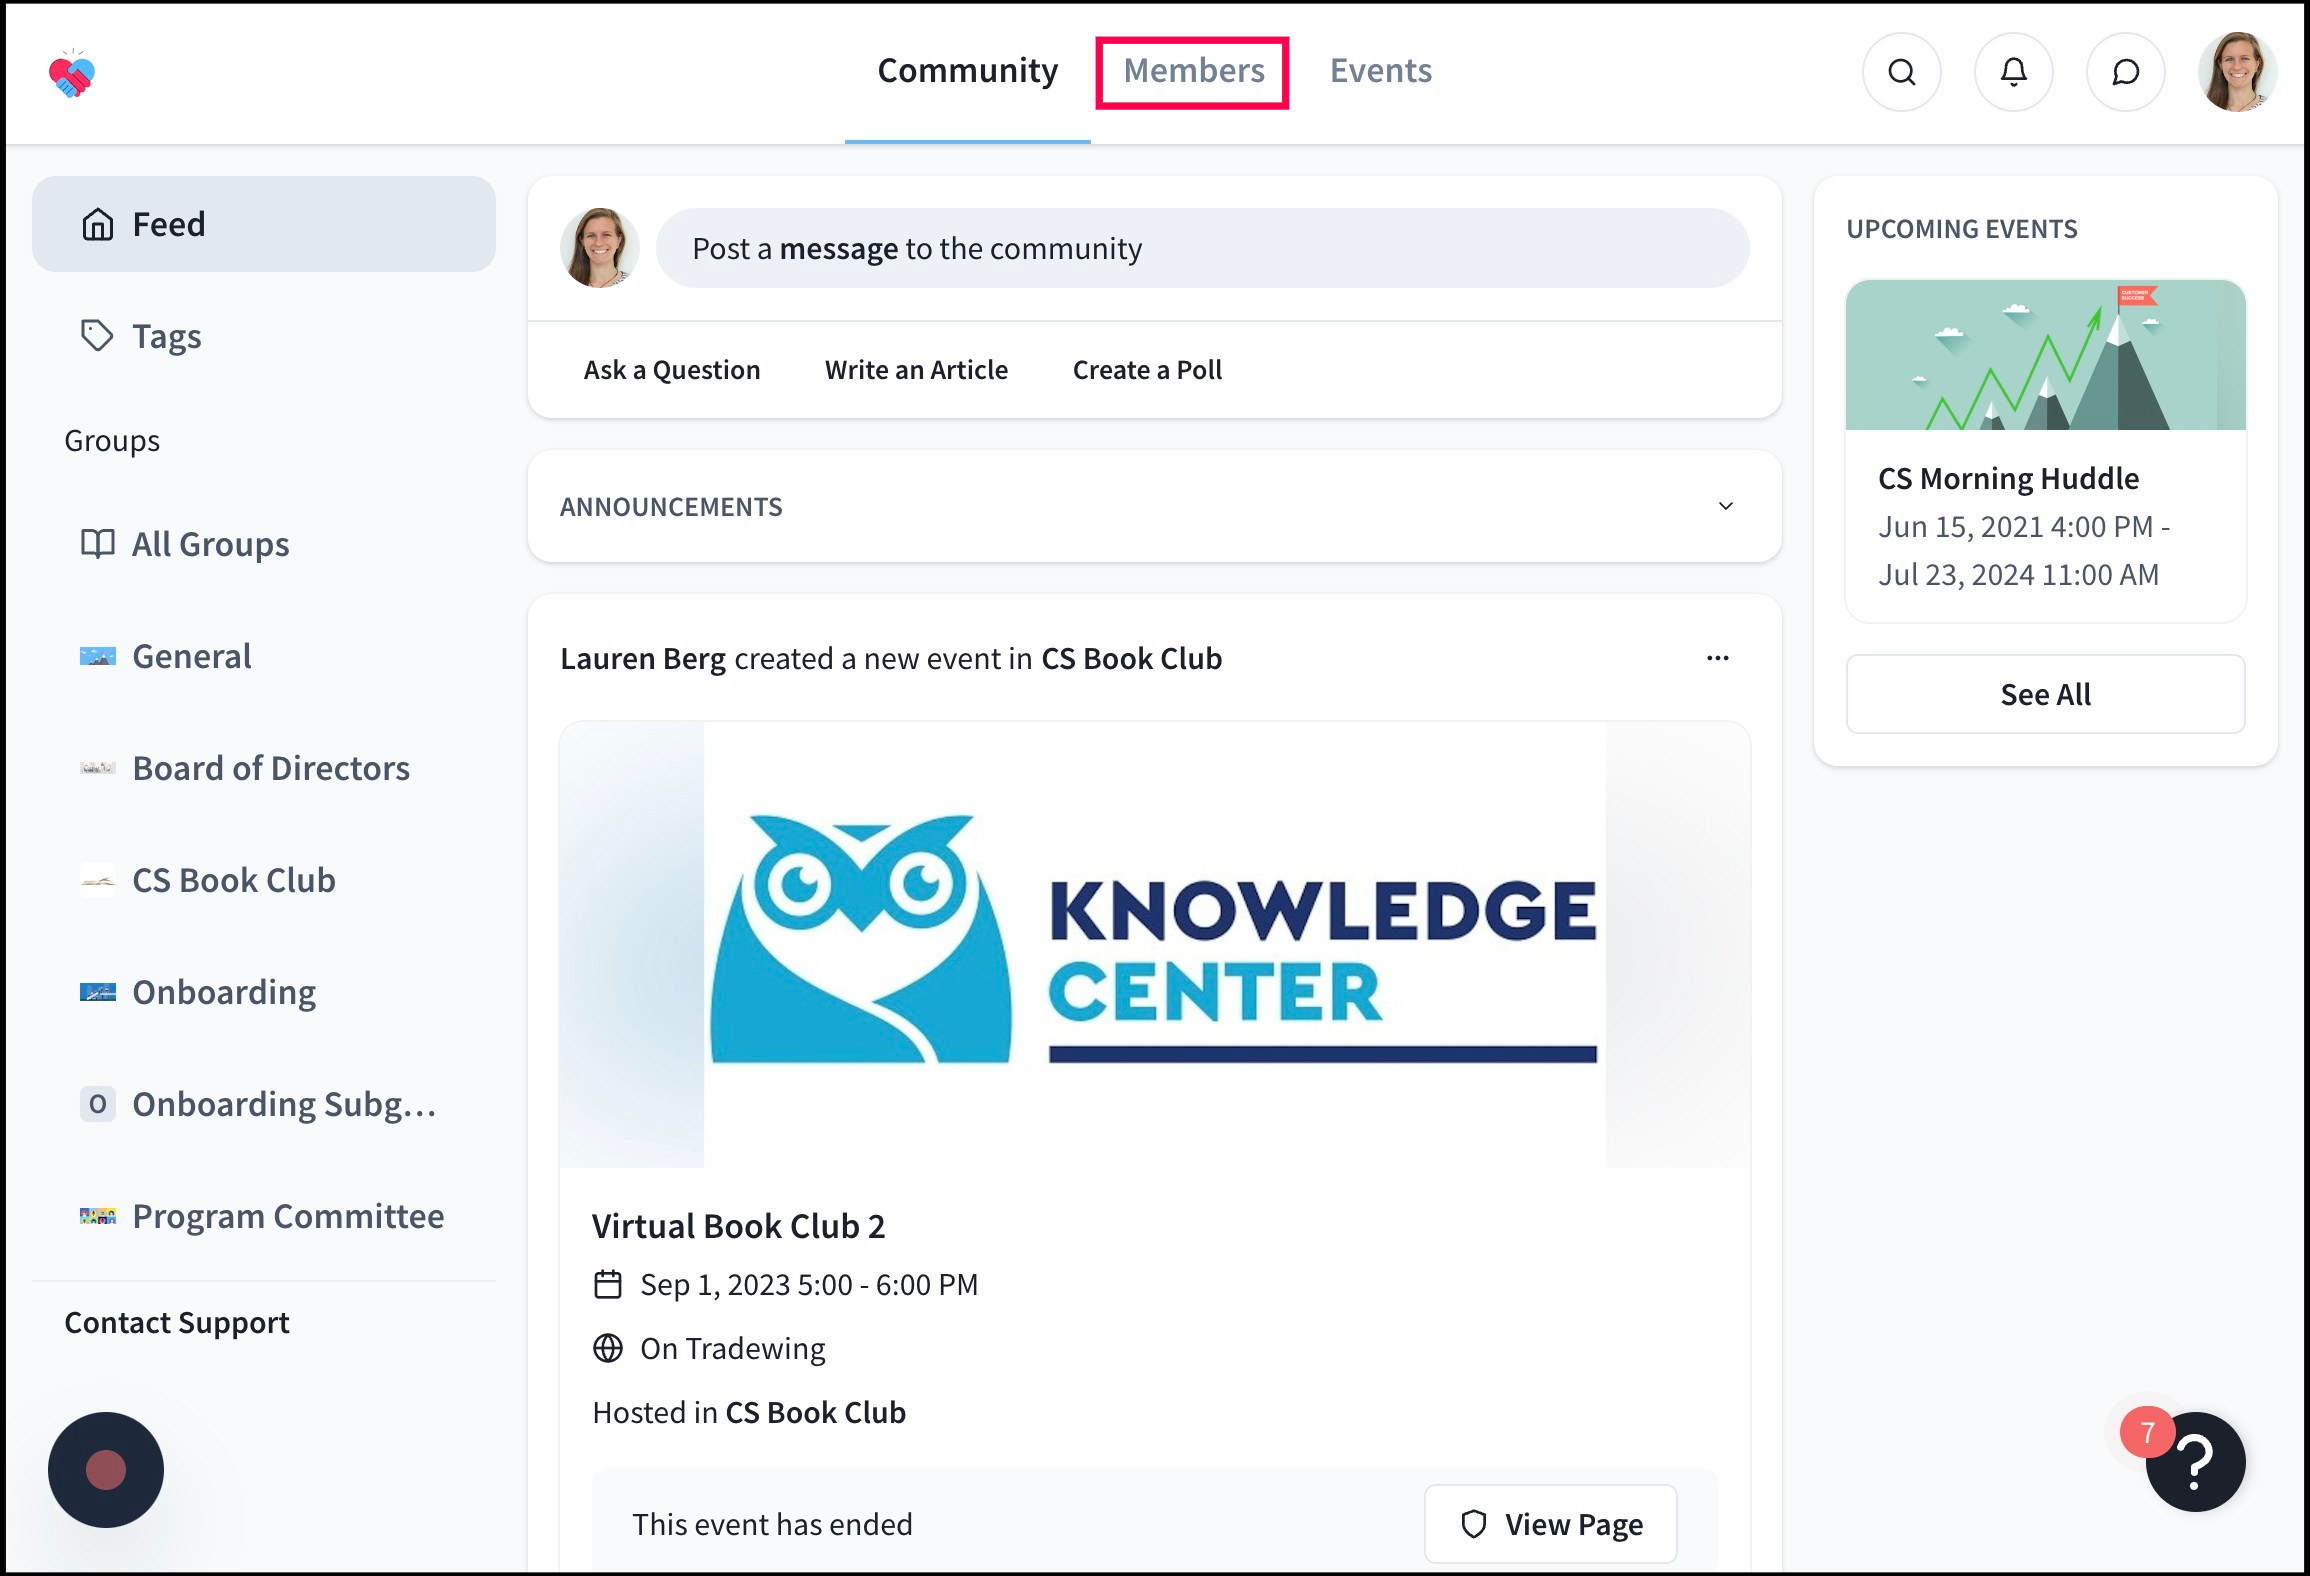Click Ask a Question

pos(672,370)
